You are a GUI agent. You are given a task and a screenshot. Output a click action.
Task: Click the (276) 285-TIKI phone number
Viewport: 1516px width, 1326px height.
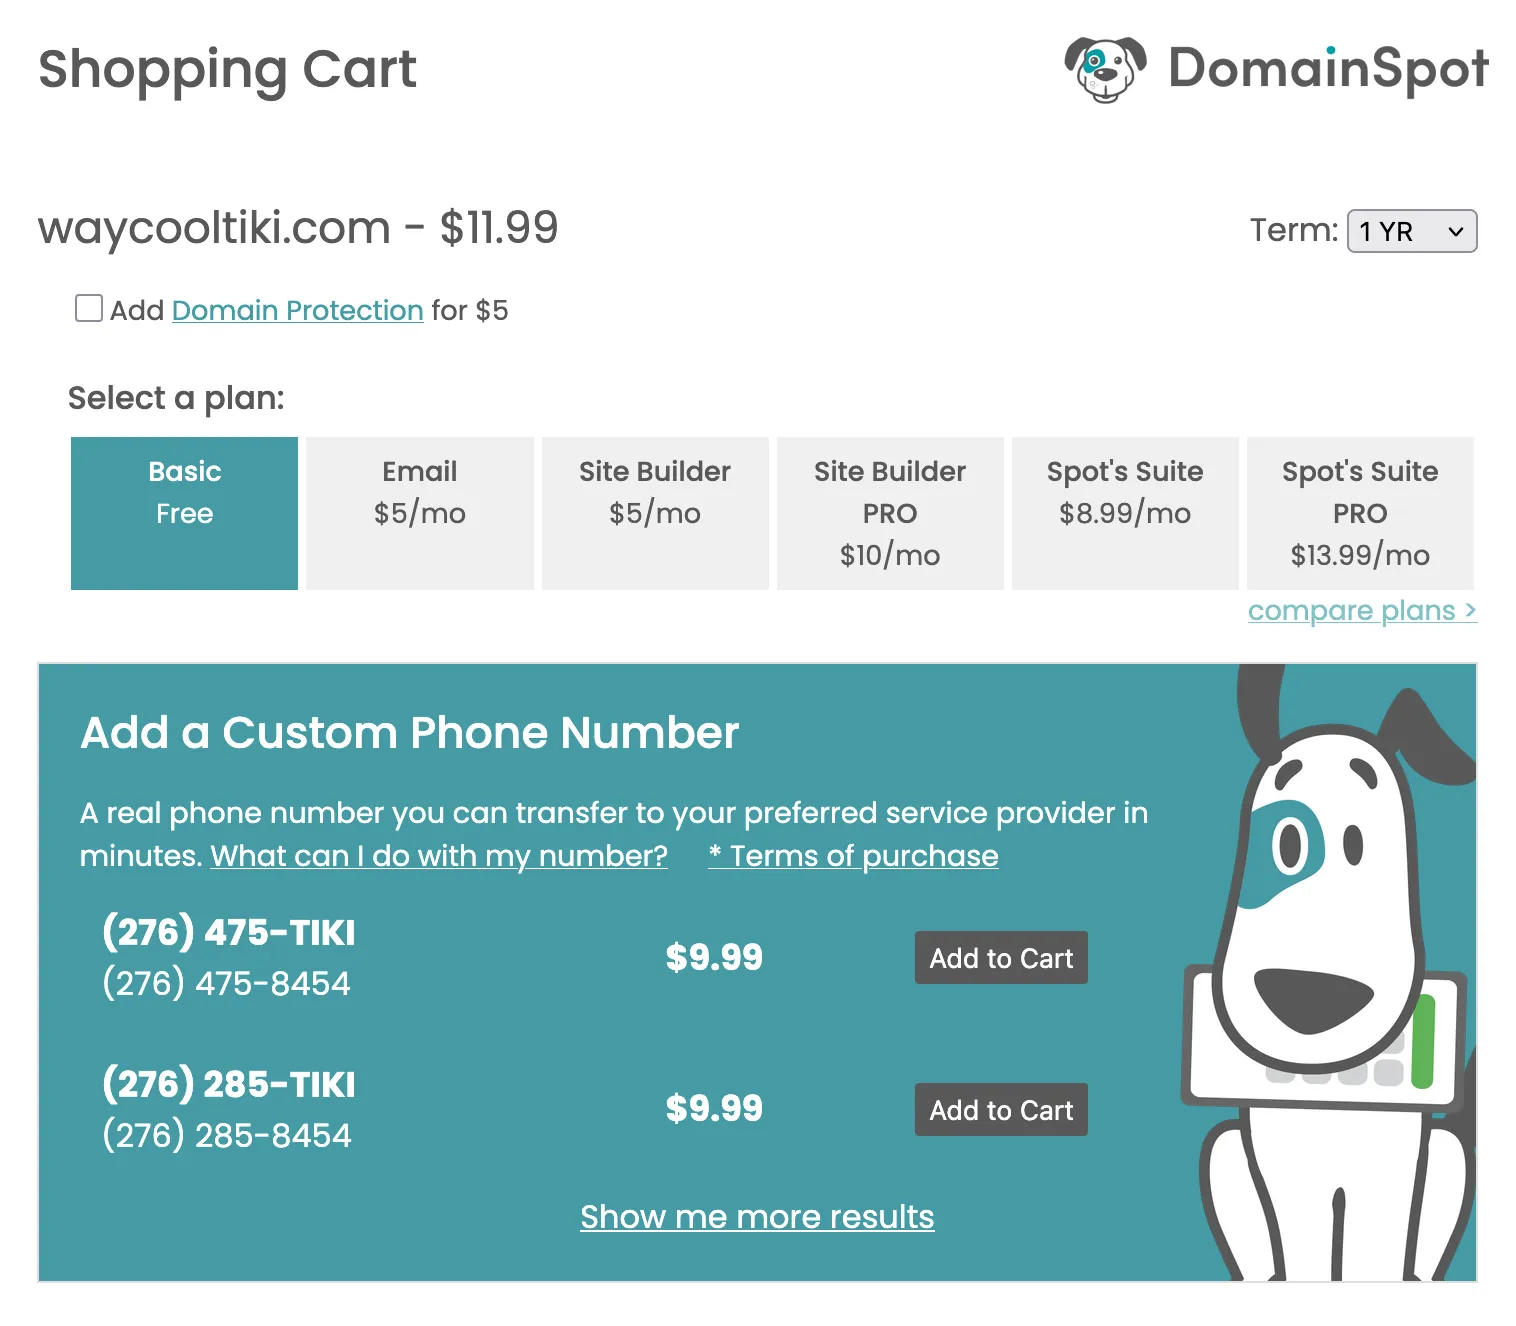pyautogui.click(x=229, y=1085)
